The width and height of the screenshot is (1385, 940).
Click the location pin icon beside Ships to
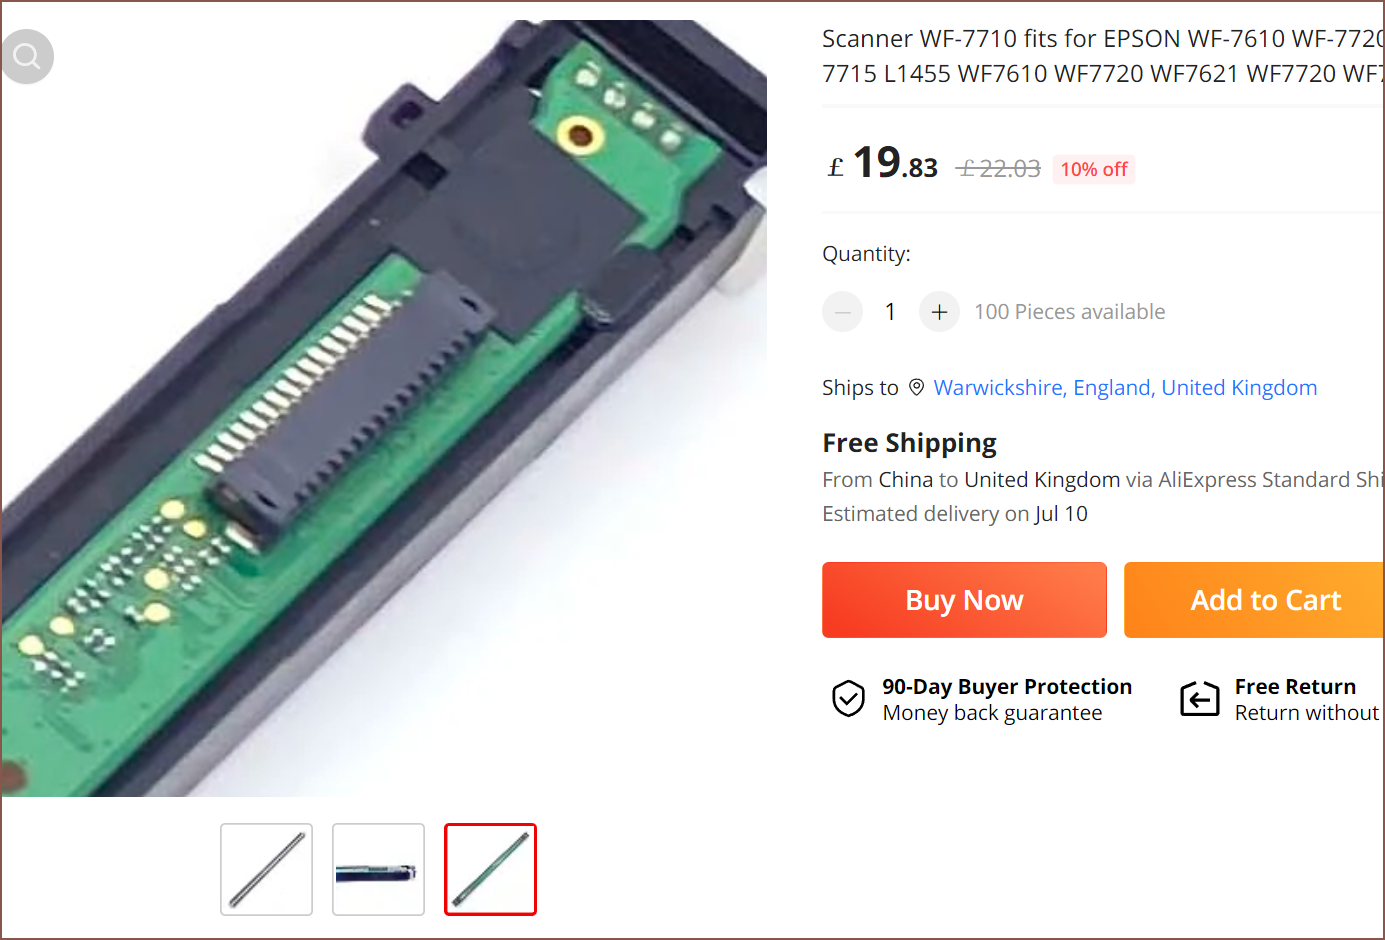click(916, 388)
